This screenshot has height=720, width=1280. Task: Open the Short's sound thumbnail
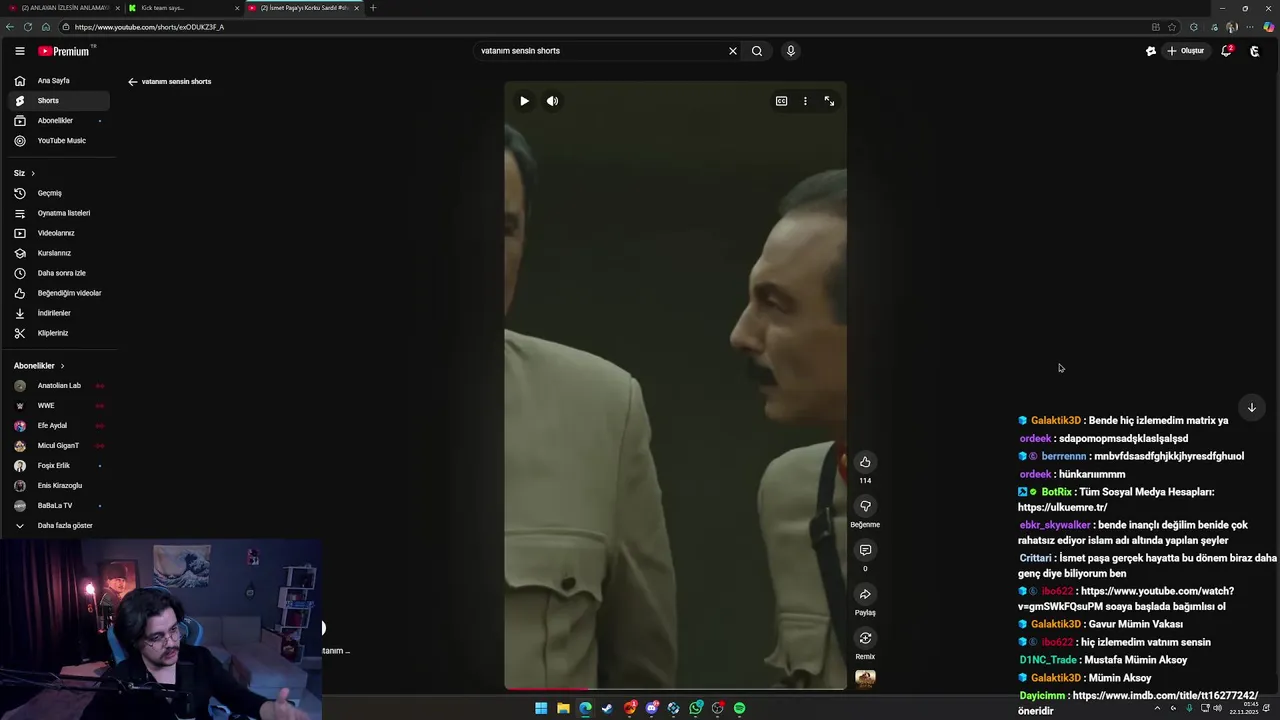click(x=866, y=679)
